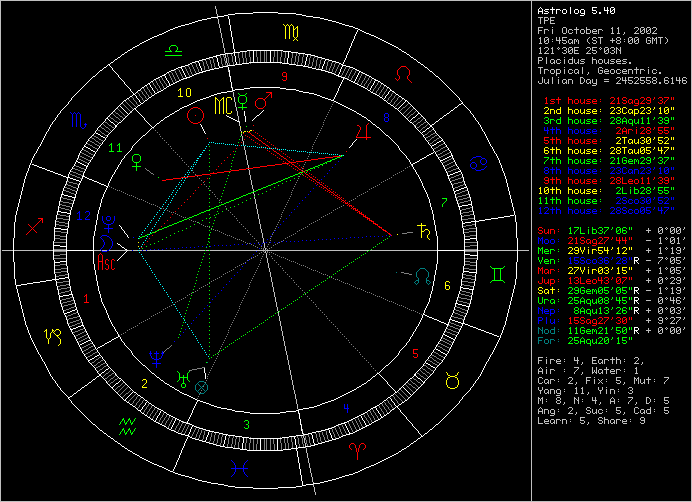Click the house 9 number

point(285,77)
